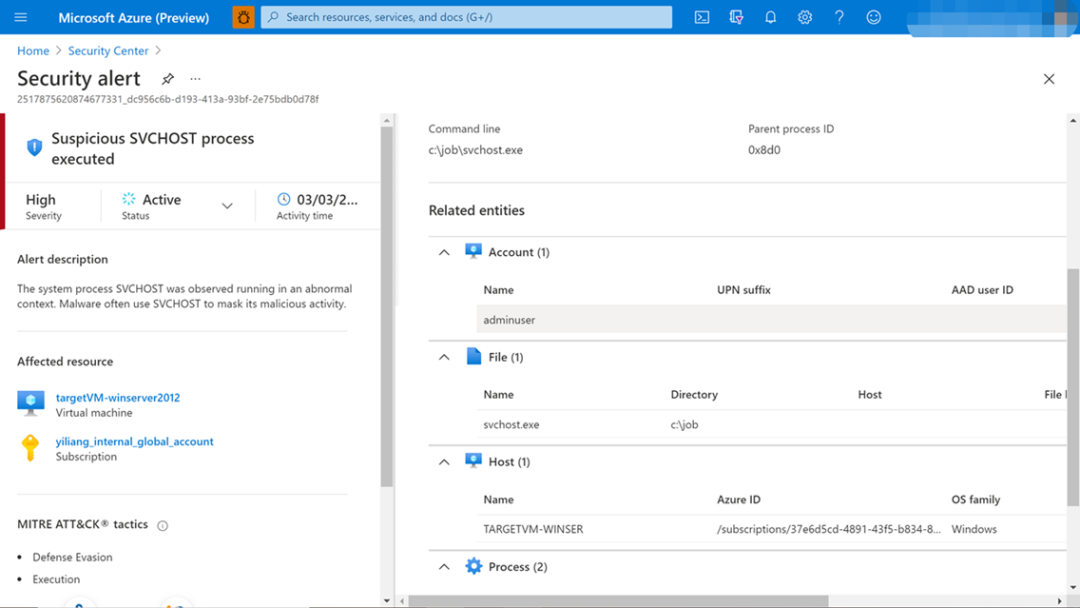Click the Azure ID subscription path value

coord(829,529)
